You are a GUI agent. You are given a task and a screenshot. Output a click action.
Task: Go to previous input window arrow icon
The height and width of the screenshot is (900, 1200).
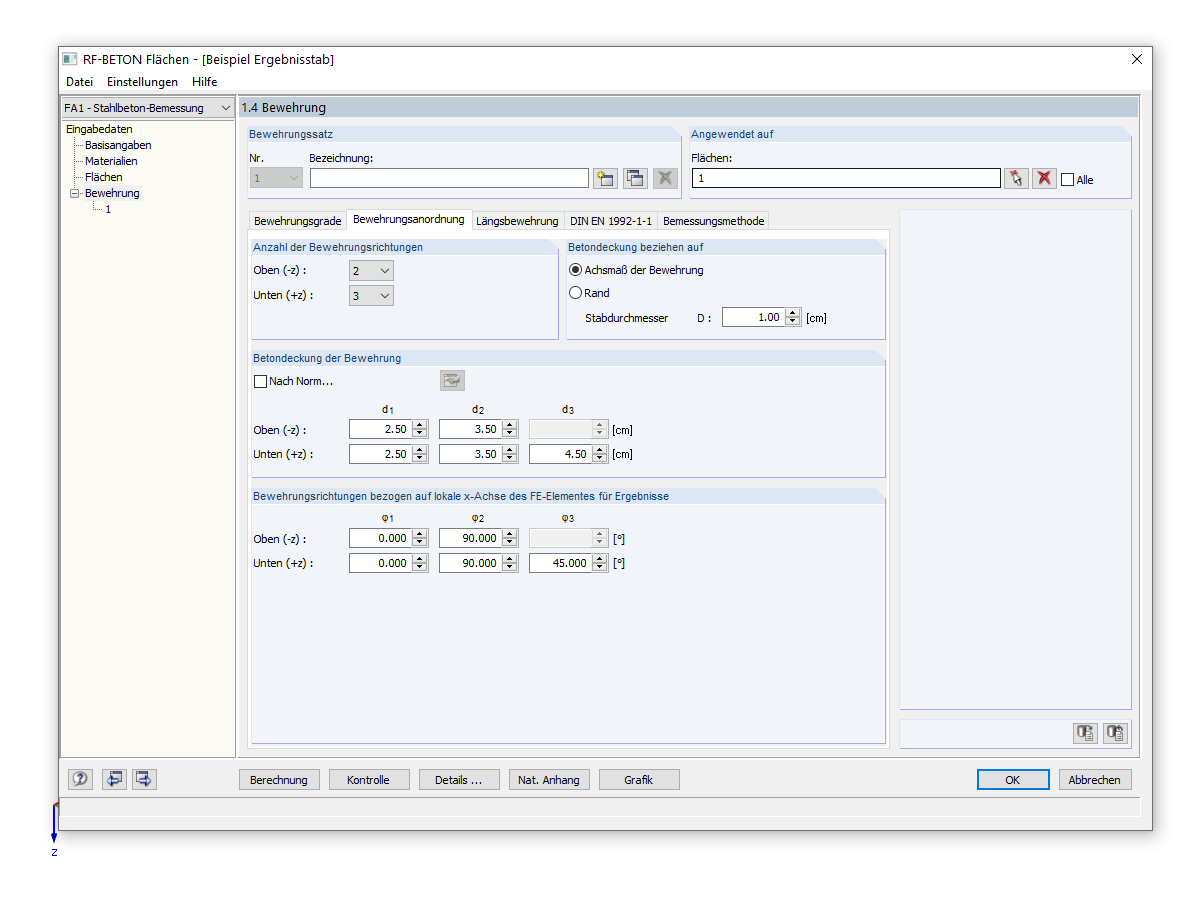point(114,779)
